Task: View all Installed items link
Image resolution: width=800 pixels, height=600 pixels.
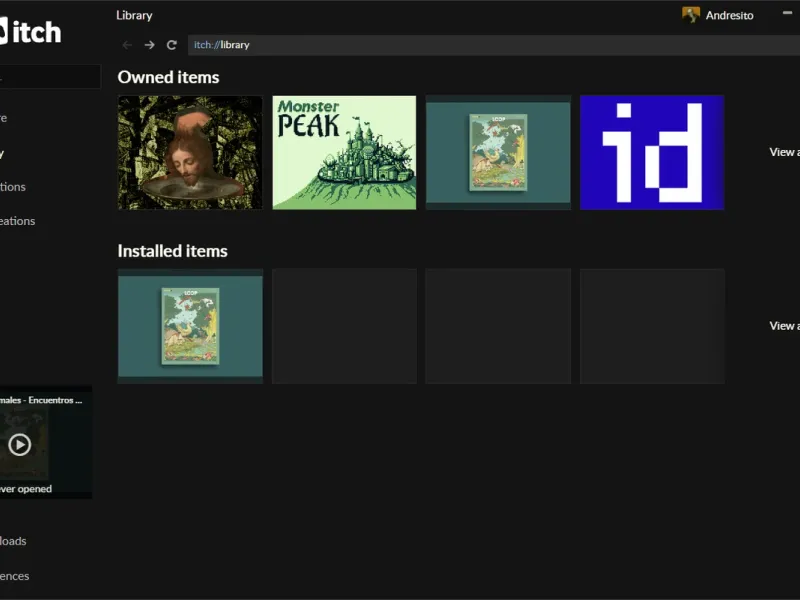Action: (784, 326)
